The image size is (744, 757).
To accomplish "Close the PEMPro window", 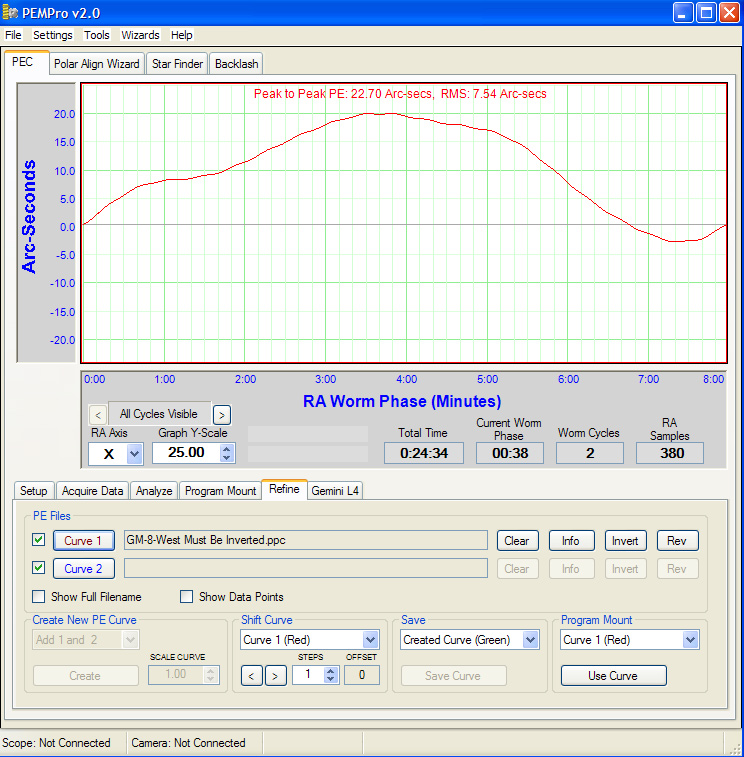I will click(730, 13).
